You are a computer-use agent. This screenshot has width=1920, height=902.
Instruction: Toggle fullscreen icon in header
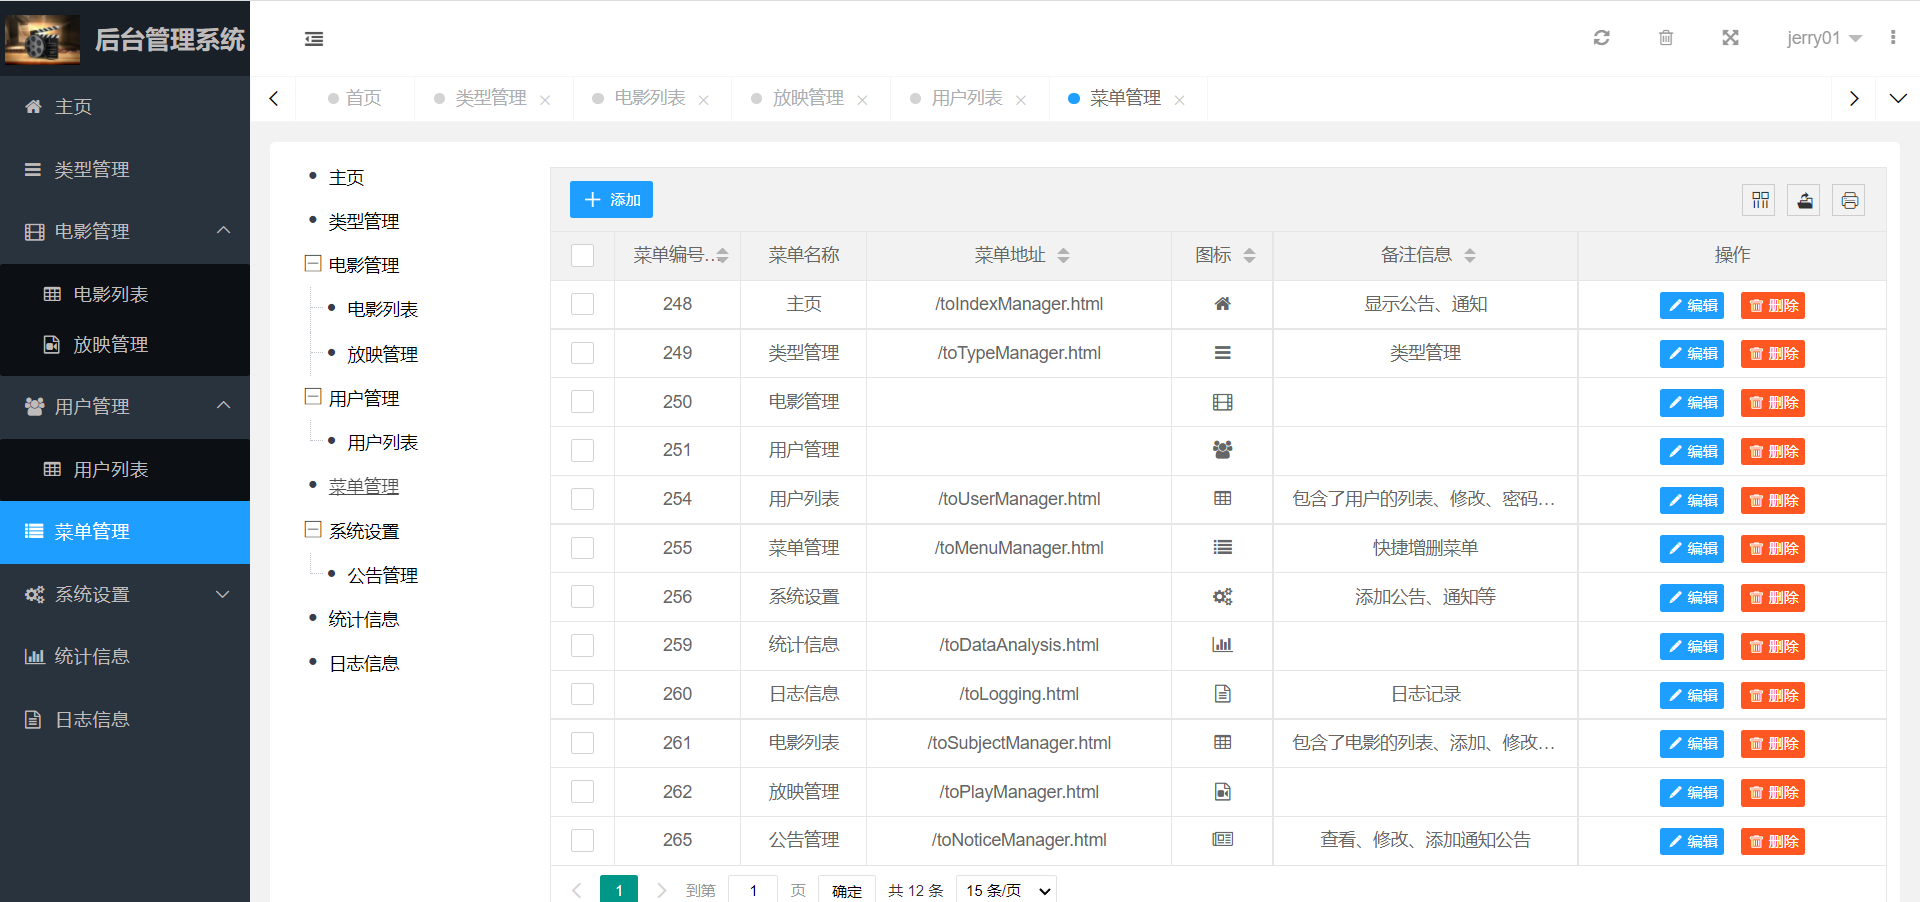tap(1730, 38)
